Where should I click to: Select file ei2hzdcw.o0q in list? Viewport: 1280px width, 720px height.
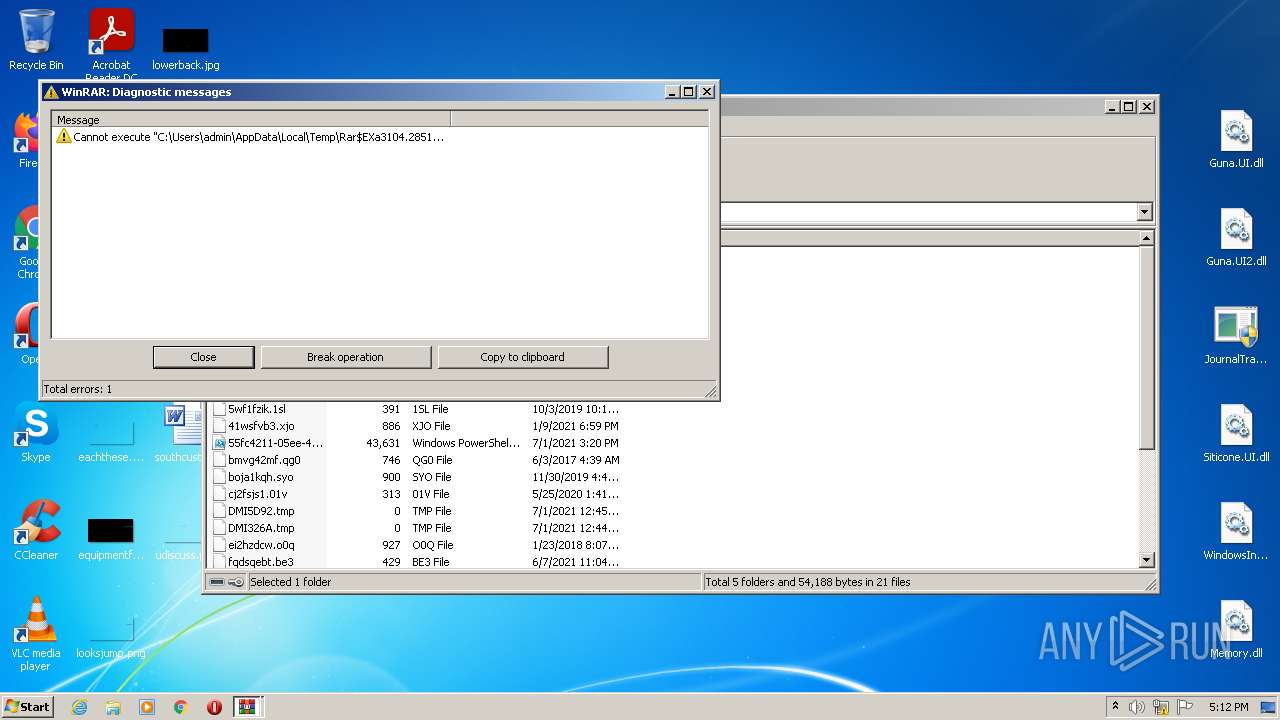click(261, 545)
